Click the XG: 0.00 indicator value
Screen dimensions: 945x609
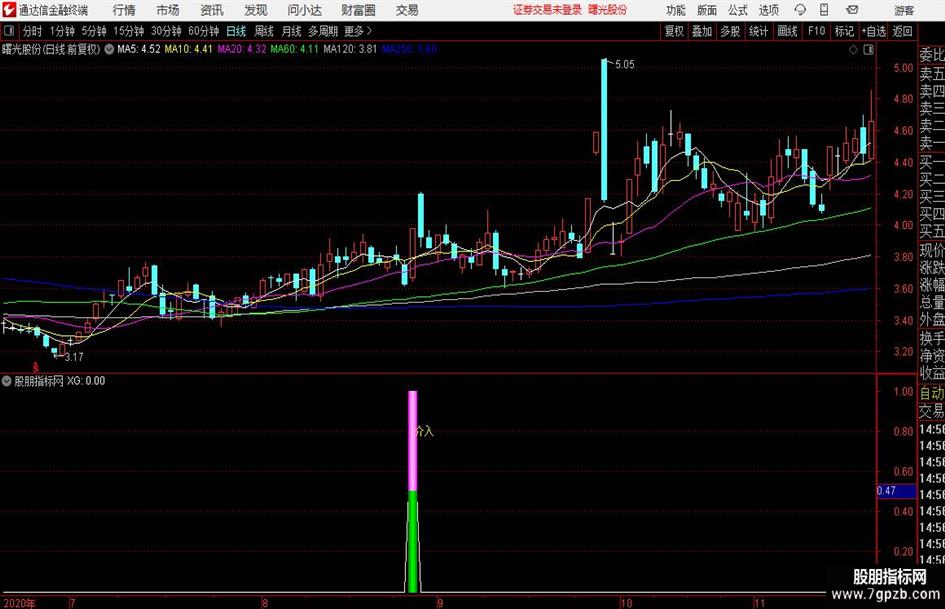tap(86, 380)
